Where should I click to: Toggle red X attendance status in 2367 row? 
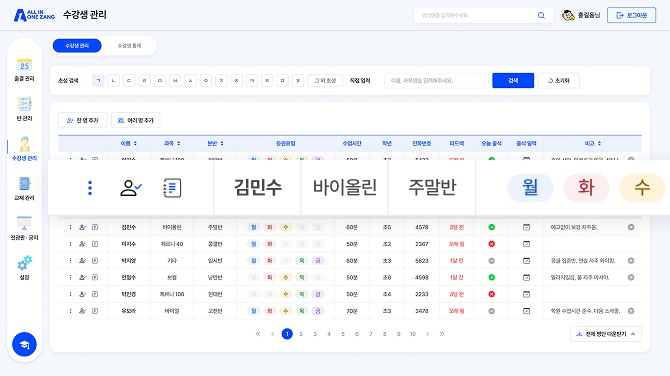[491, 244]
